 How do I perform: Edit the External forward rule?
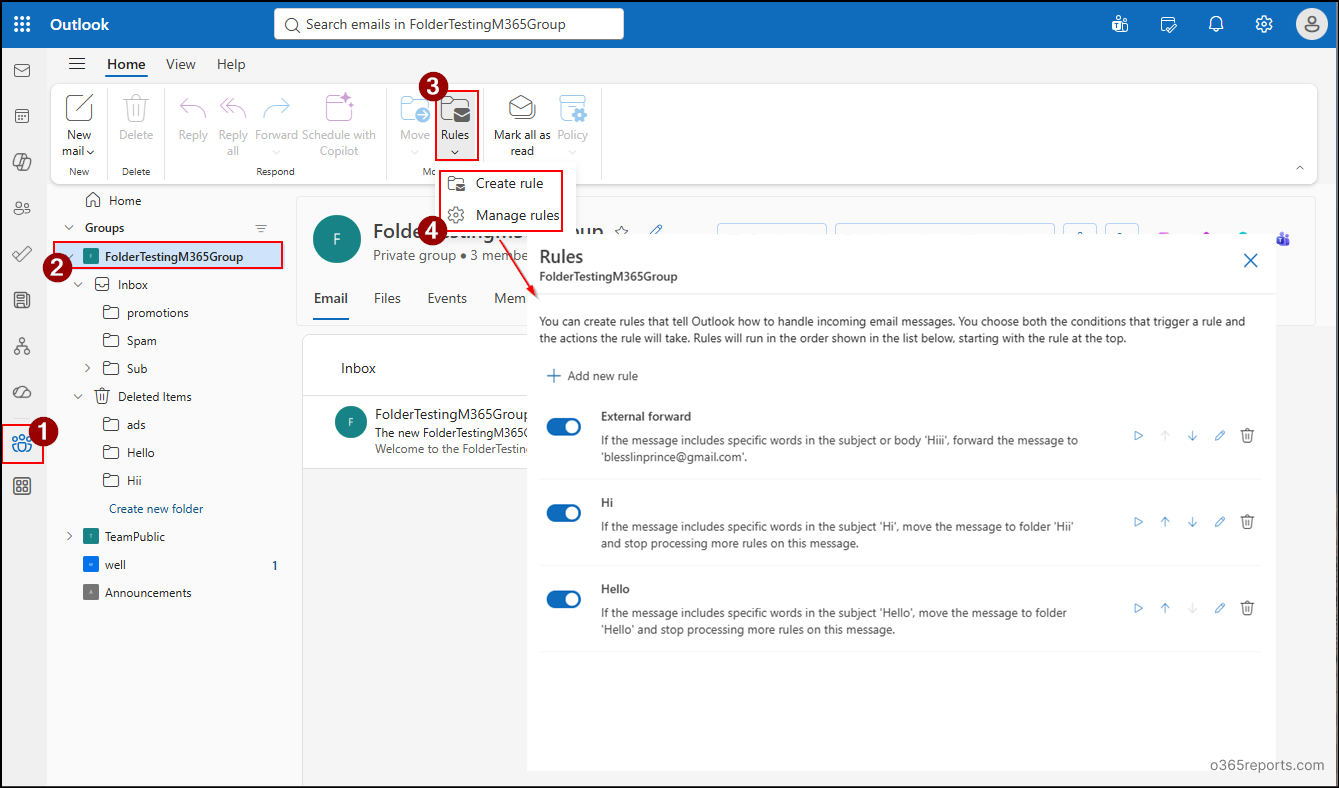coord(1220,436)
